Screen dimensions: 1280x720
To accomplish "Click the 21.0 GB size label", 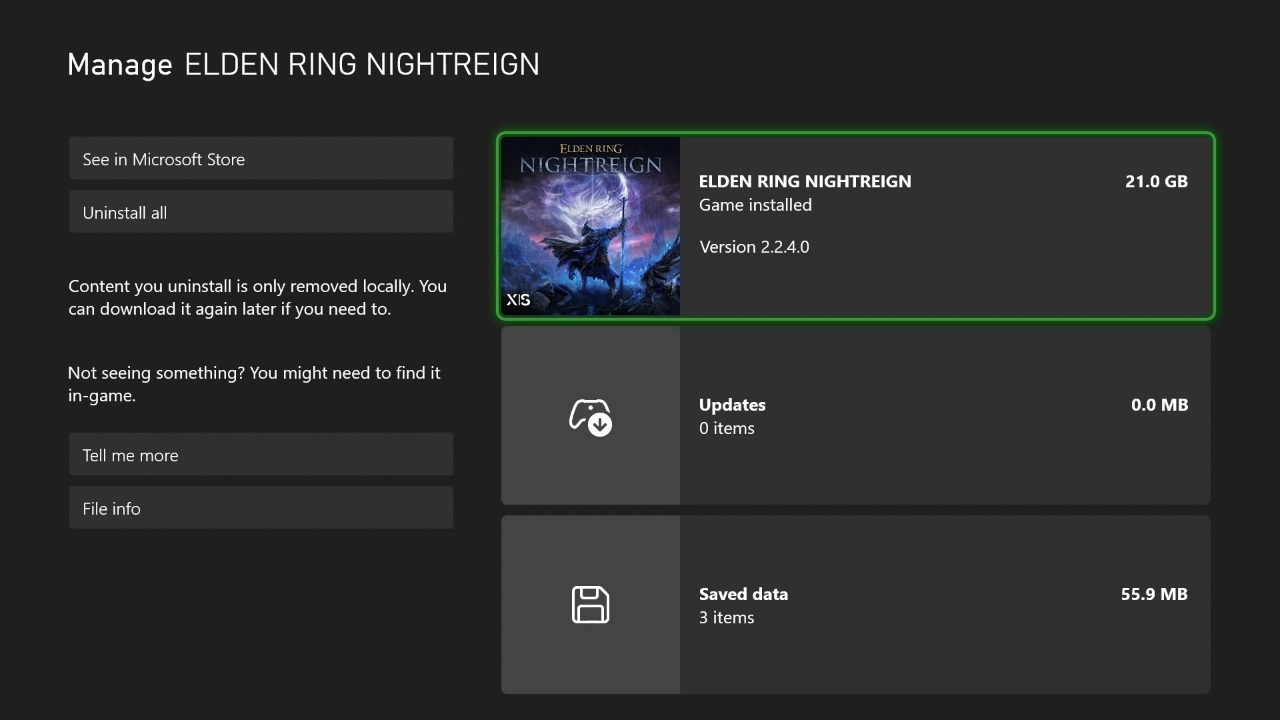I will [x=1156, y=181].
